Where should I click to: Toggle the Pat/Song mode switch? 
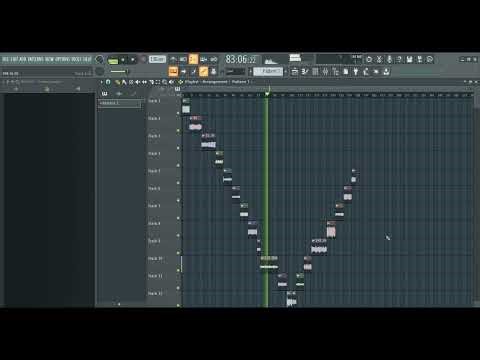113,60
